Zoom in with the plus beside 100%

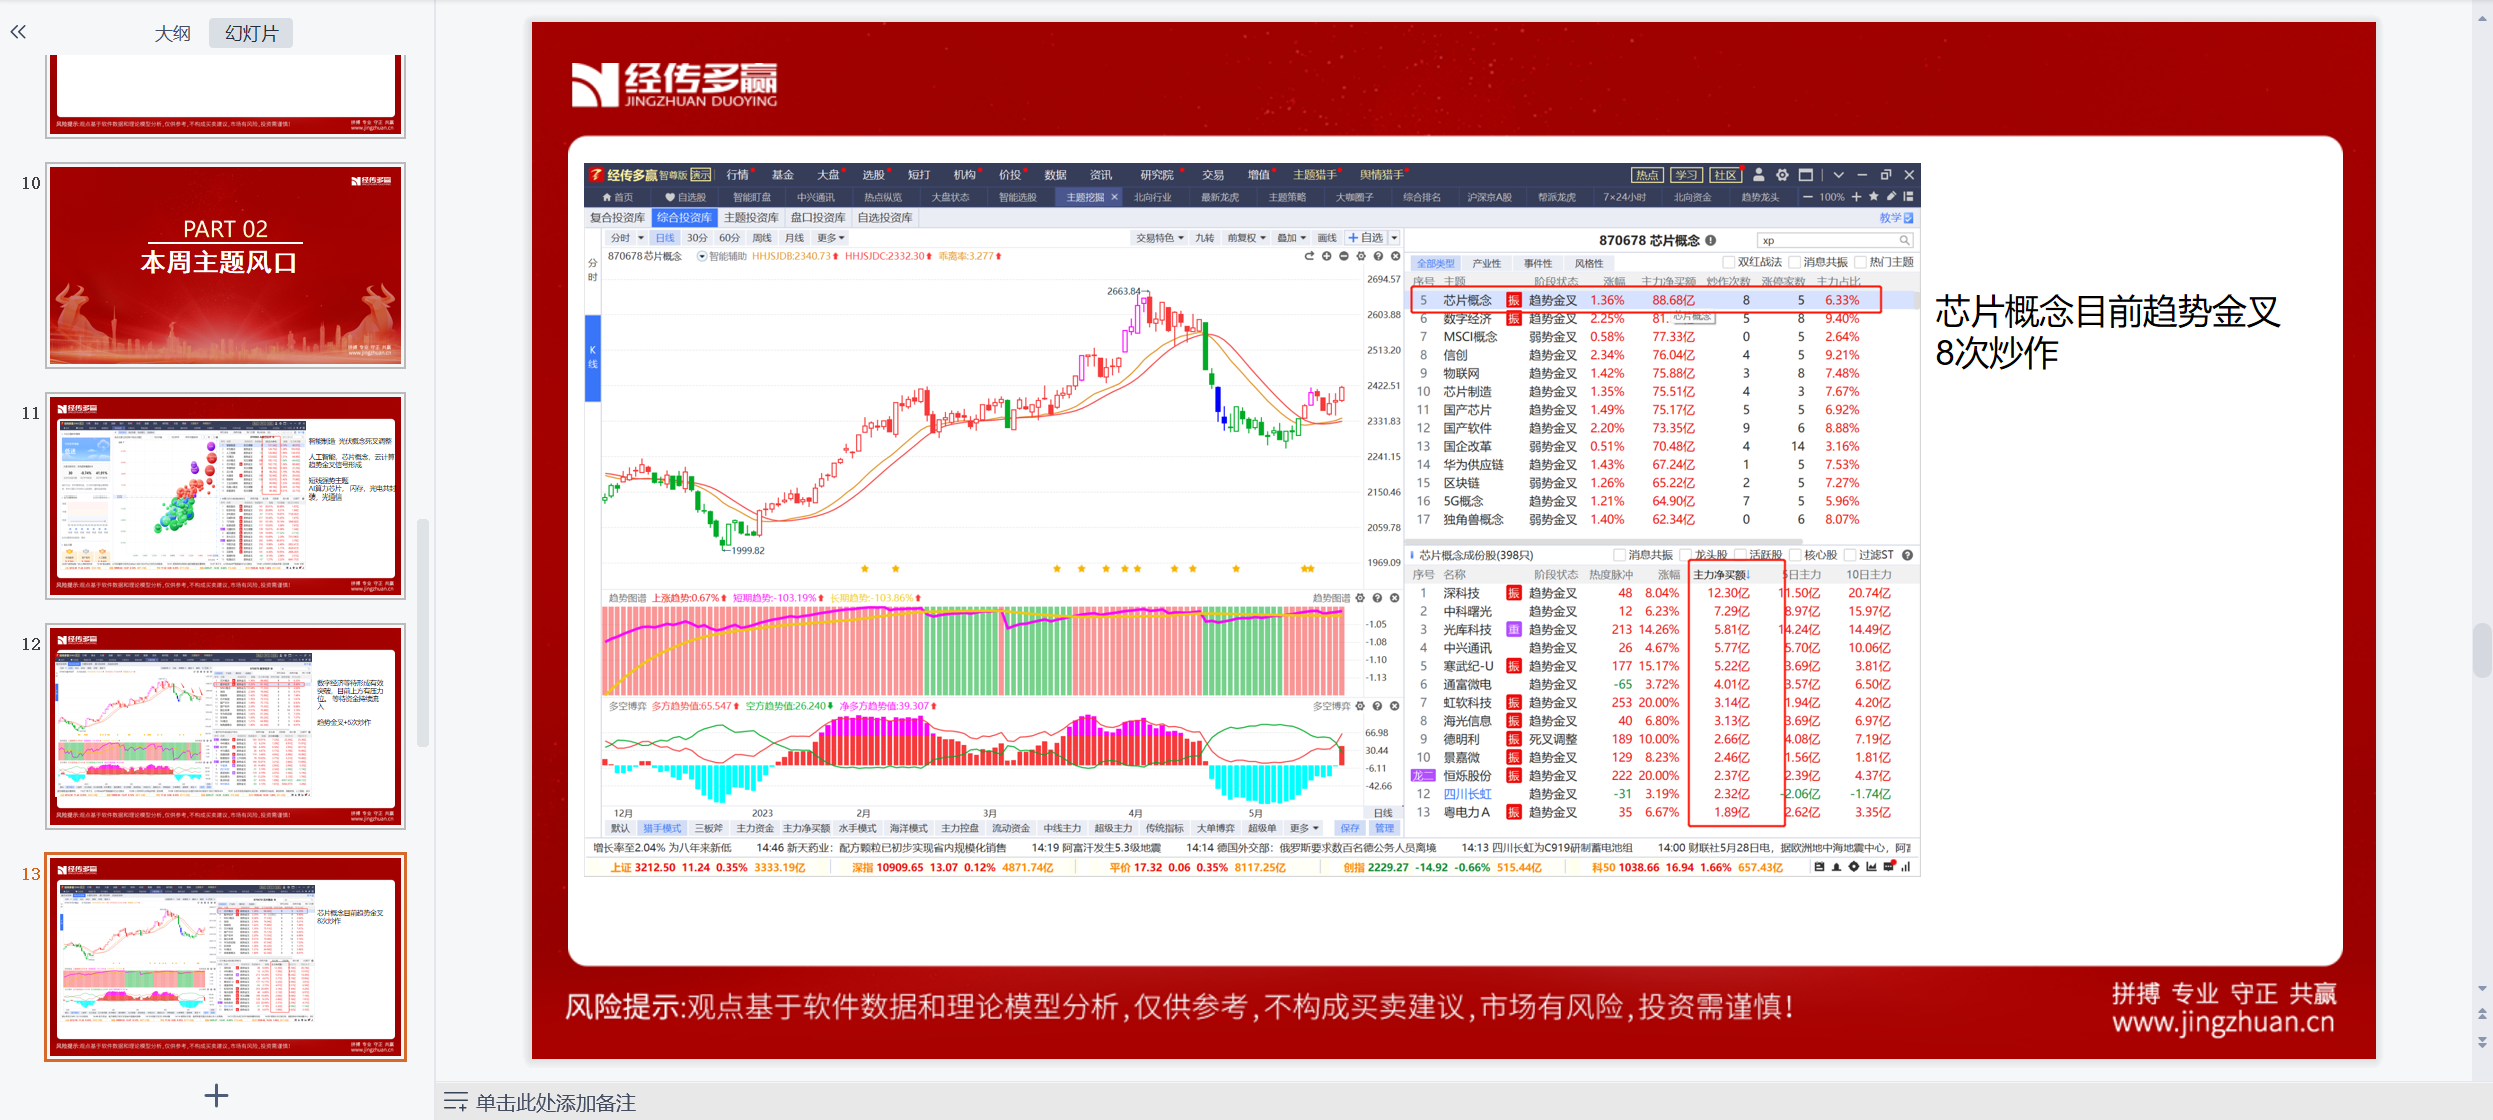(x=1857, y=197)
